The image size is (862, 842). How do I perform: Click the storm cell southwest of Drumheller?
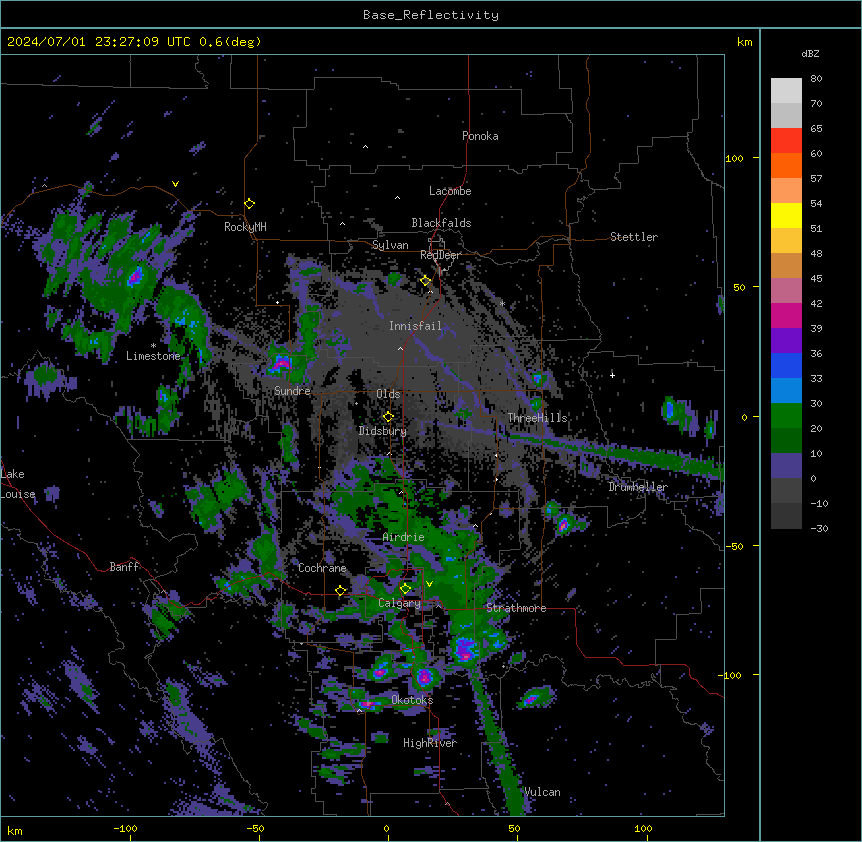[563, 524]
